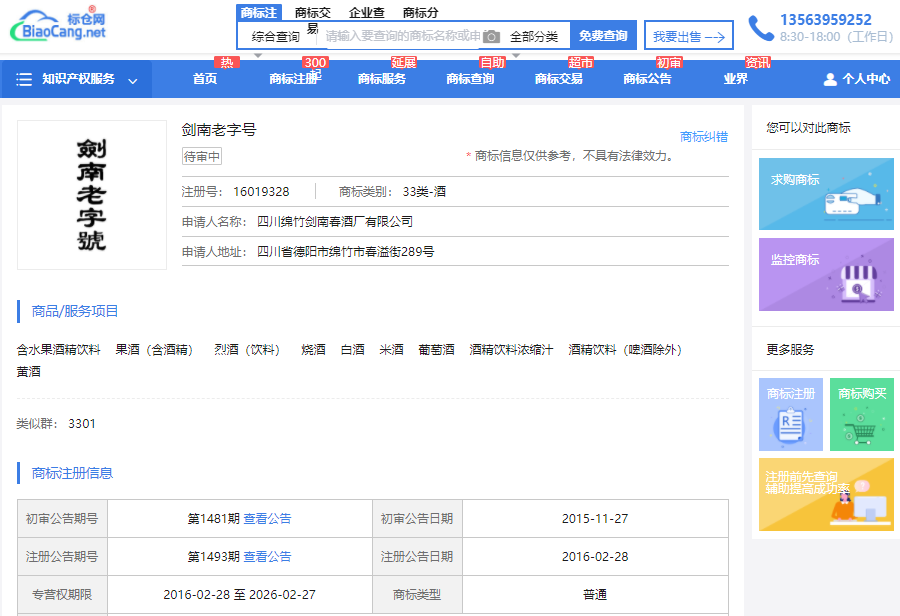View the 第1481期 查看公告 link

267,518
